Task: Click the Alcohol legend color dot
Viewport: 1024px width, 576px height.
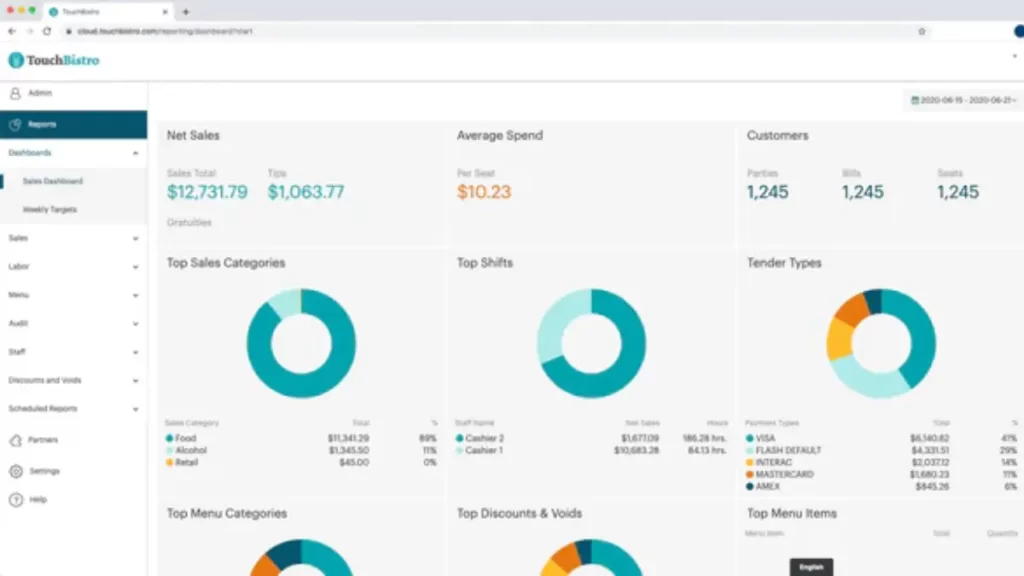Action: pyautogui.click(x=170, y=451)
